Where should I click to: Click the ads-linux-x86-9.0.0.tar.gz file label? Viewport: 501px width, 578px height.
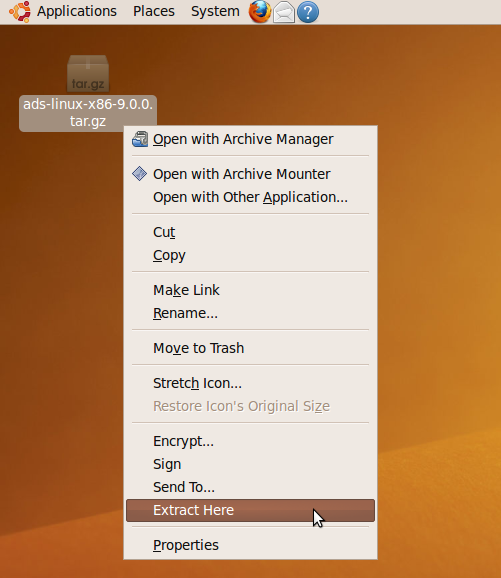click(88, 113)
